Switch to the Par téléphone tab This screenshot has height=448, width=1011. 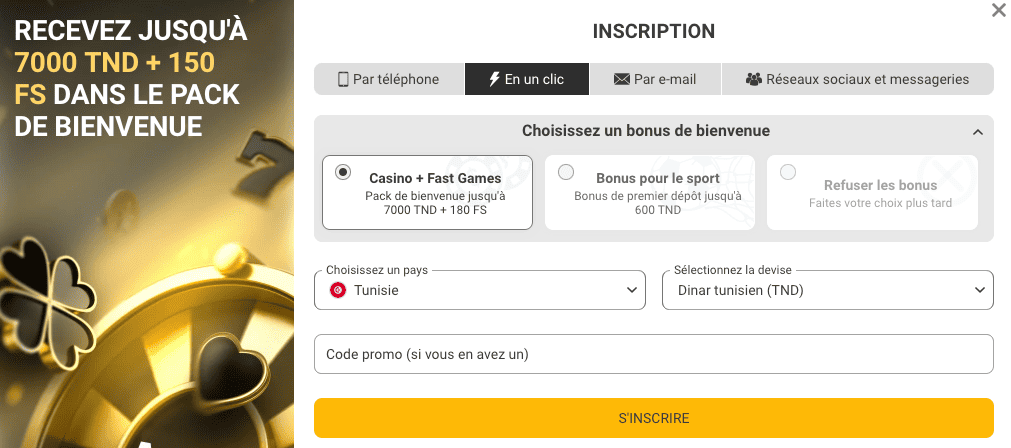click(x=389, y=79)
